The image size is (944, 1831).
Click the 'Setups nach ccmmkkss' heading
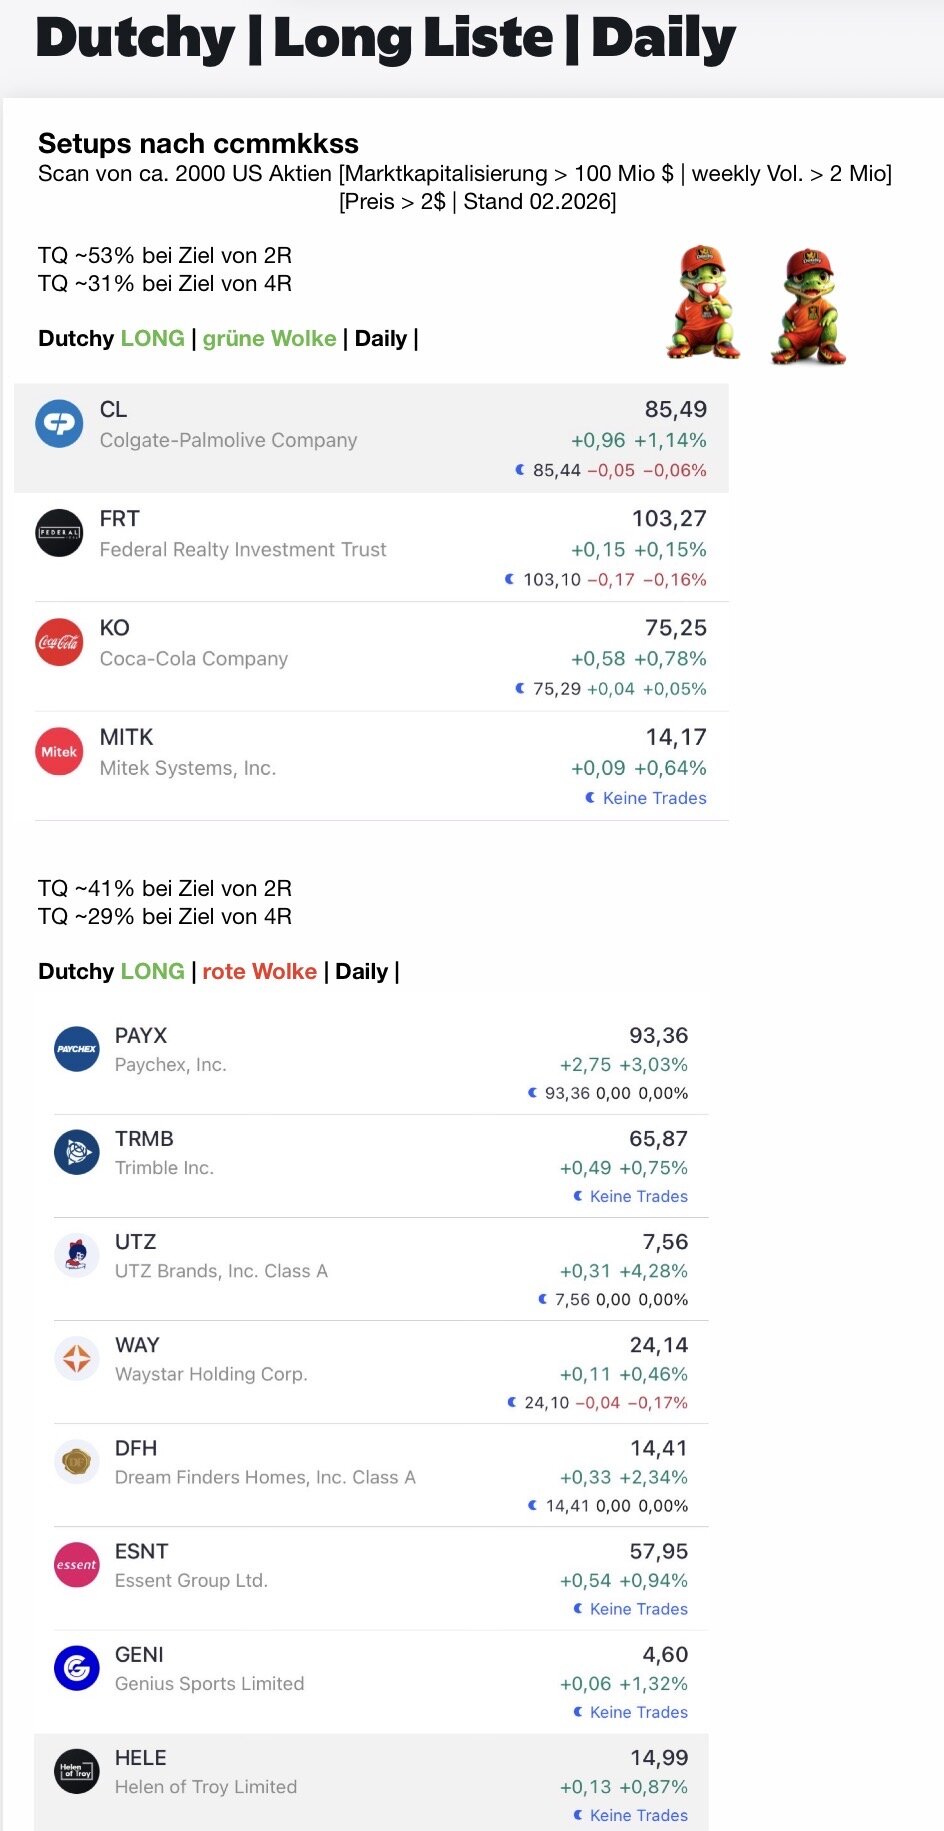(x=198, y=144)
